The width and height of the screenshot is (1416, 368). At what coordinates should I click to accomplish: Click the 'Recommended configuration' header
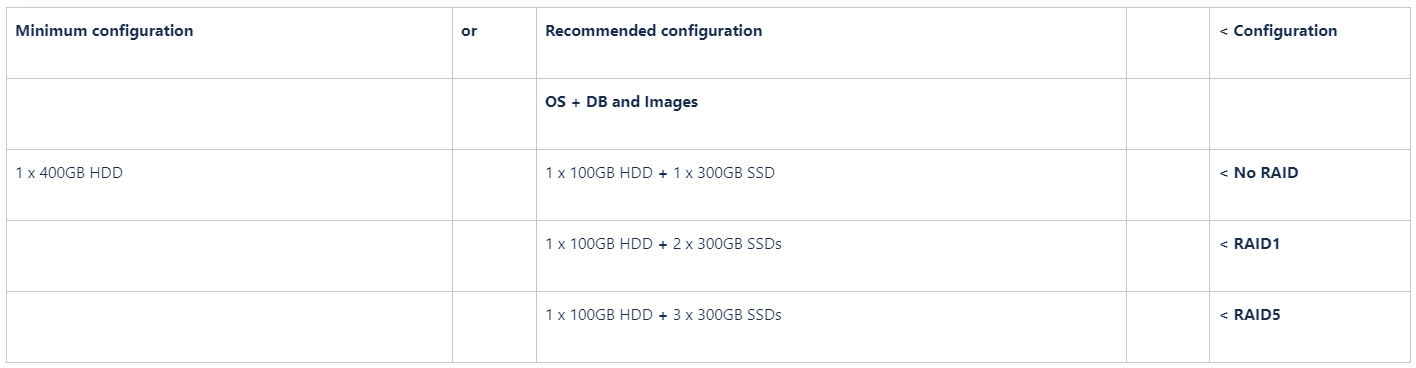831,43
